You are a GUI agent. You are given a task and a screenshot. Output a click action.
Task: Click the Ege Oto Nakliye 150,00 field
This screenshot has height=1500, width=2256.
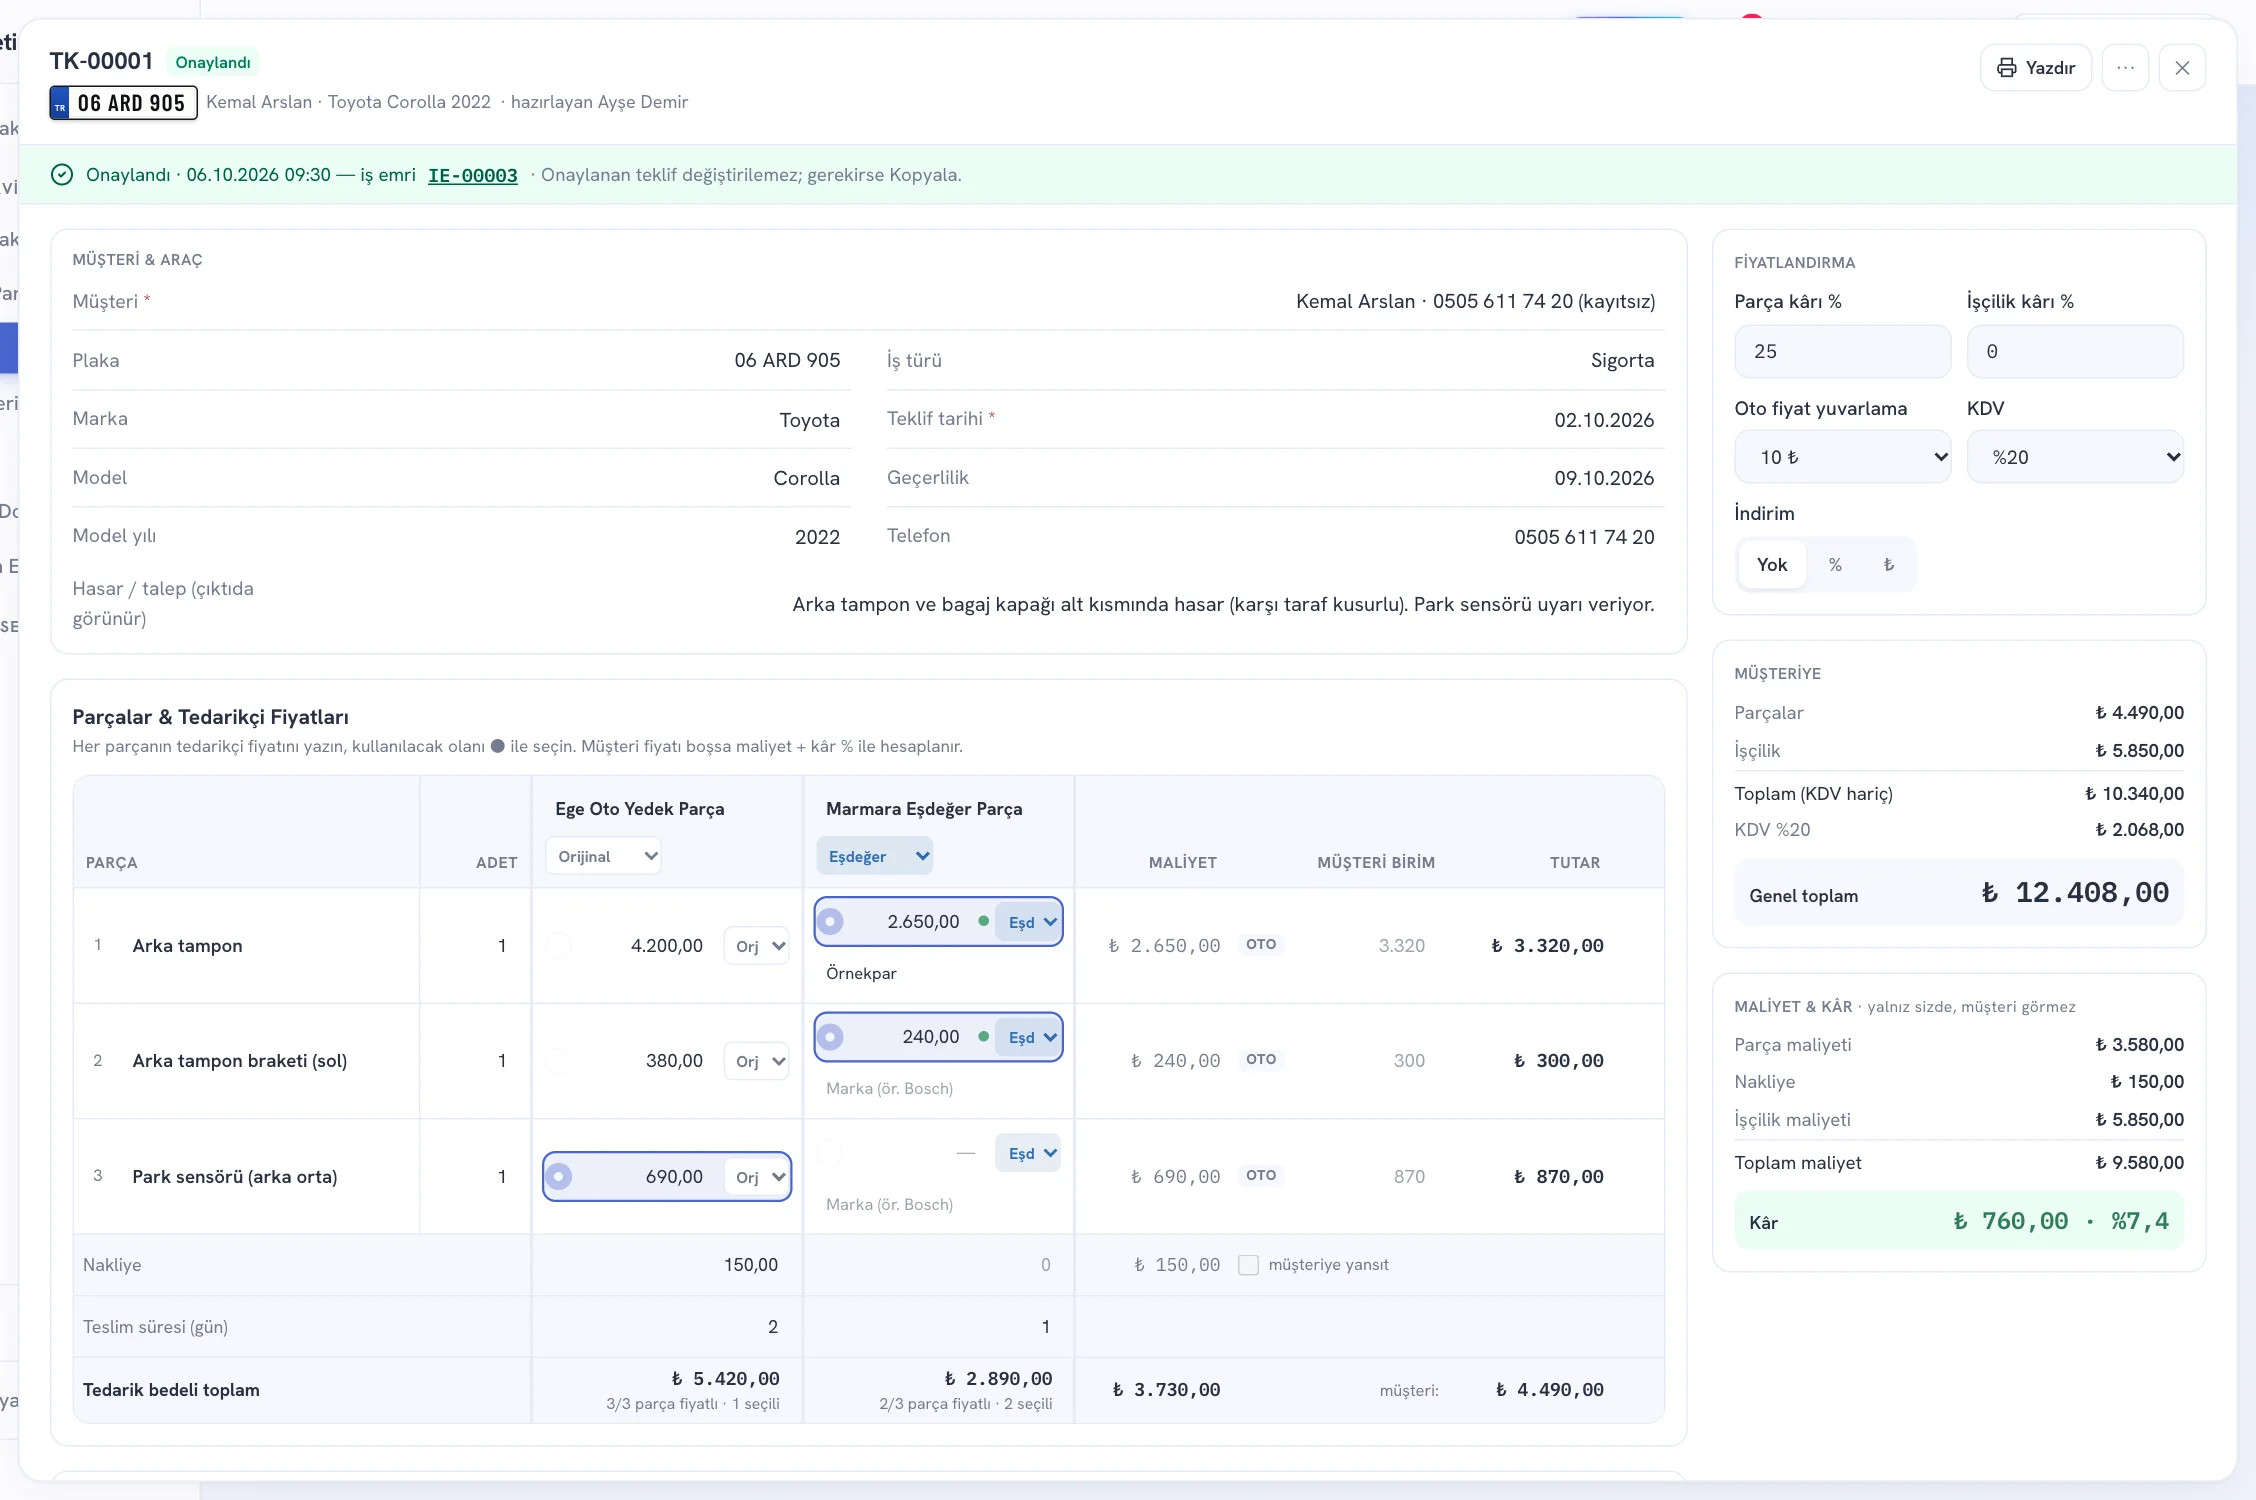[x=667, y=1265]
